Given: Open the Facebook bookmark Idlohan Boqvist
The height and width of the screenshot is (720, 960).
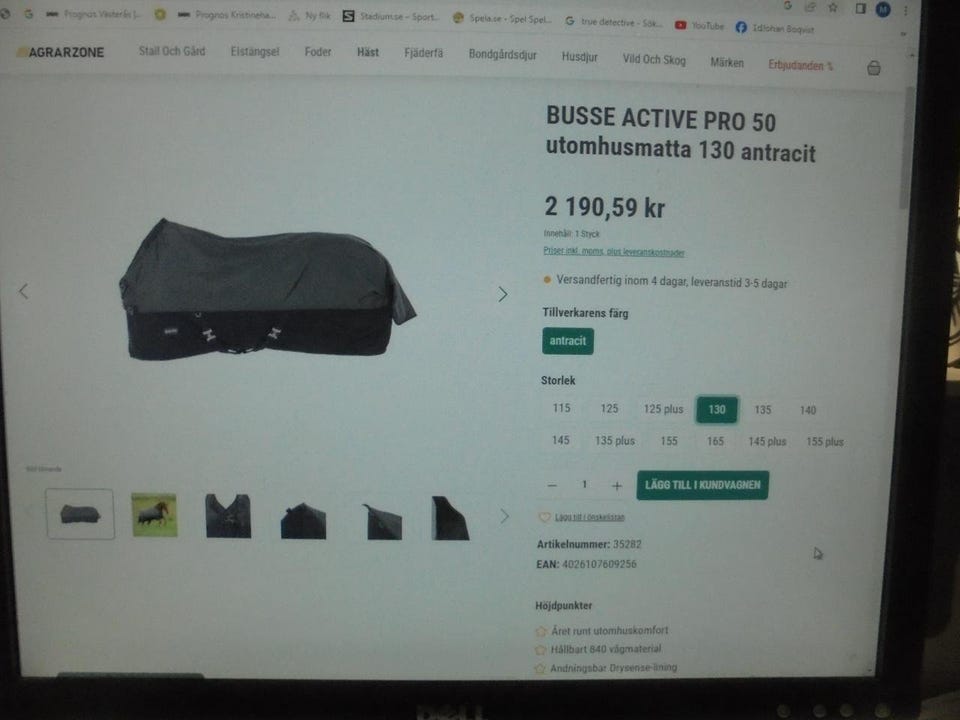Looking at the screenshot, I should coord(775,28).
